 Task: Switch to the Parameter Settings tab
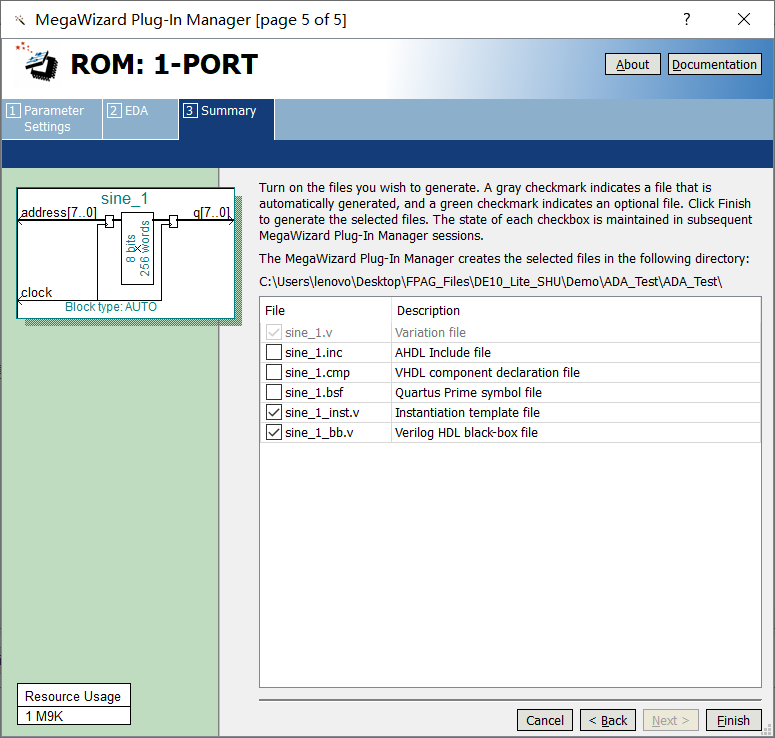(52, 119)
